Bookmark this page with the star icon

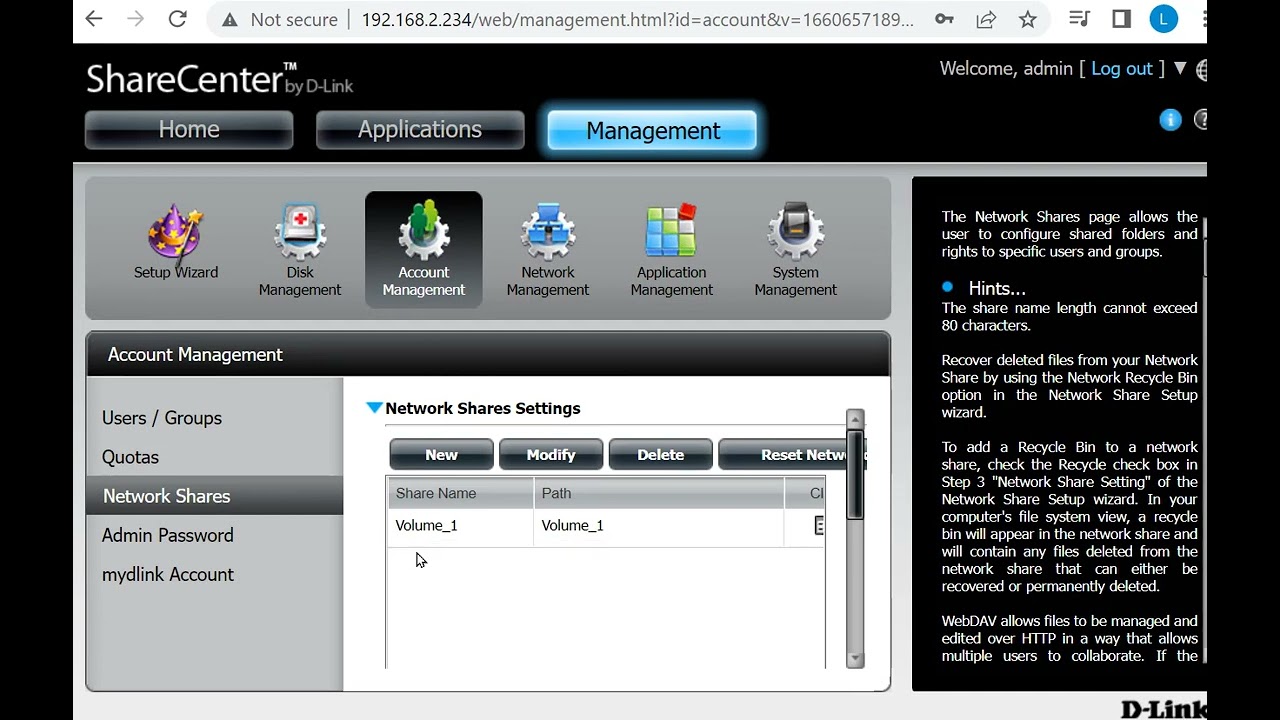tap(1028, 20)
